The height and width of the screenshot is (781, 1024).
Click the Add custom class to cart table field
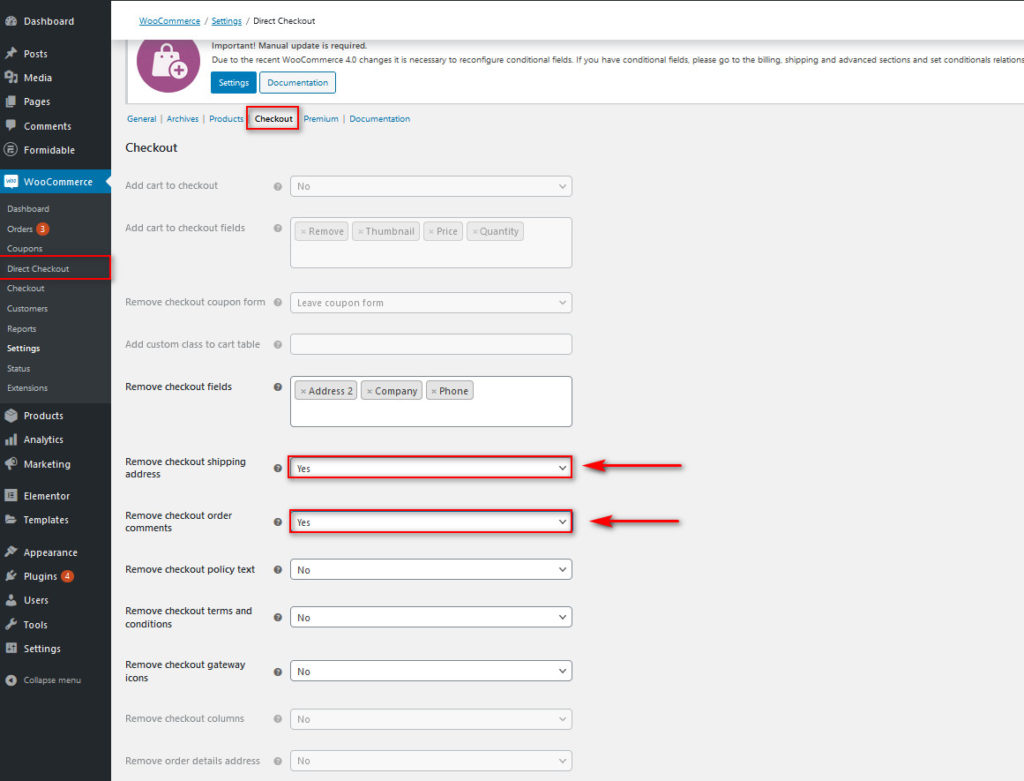click(431, 344)
